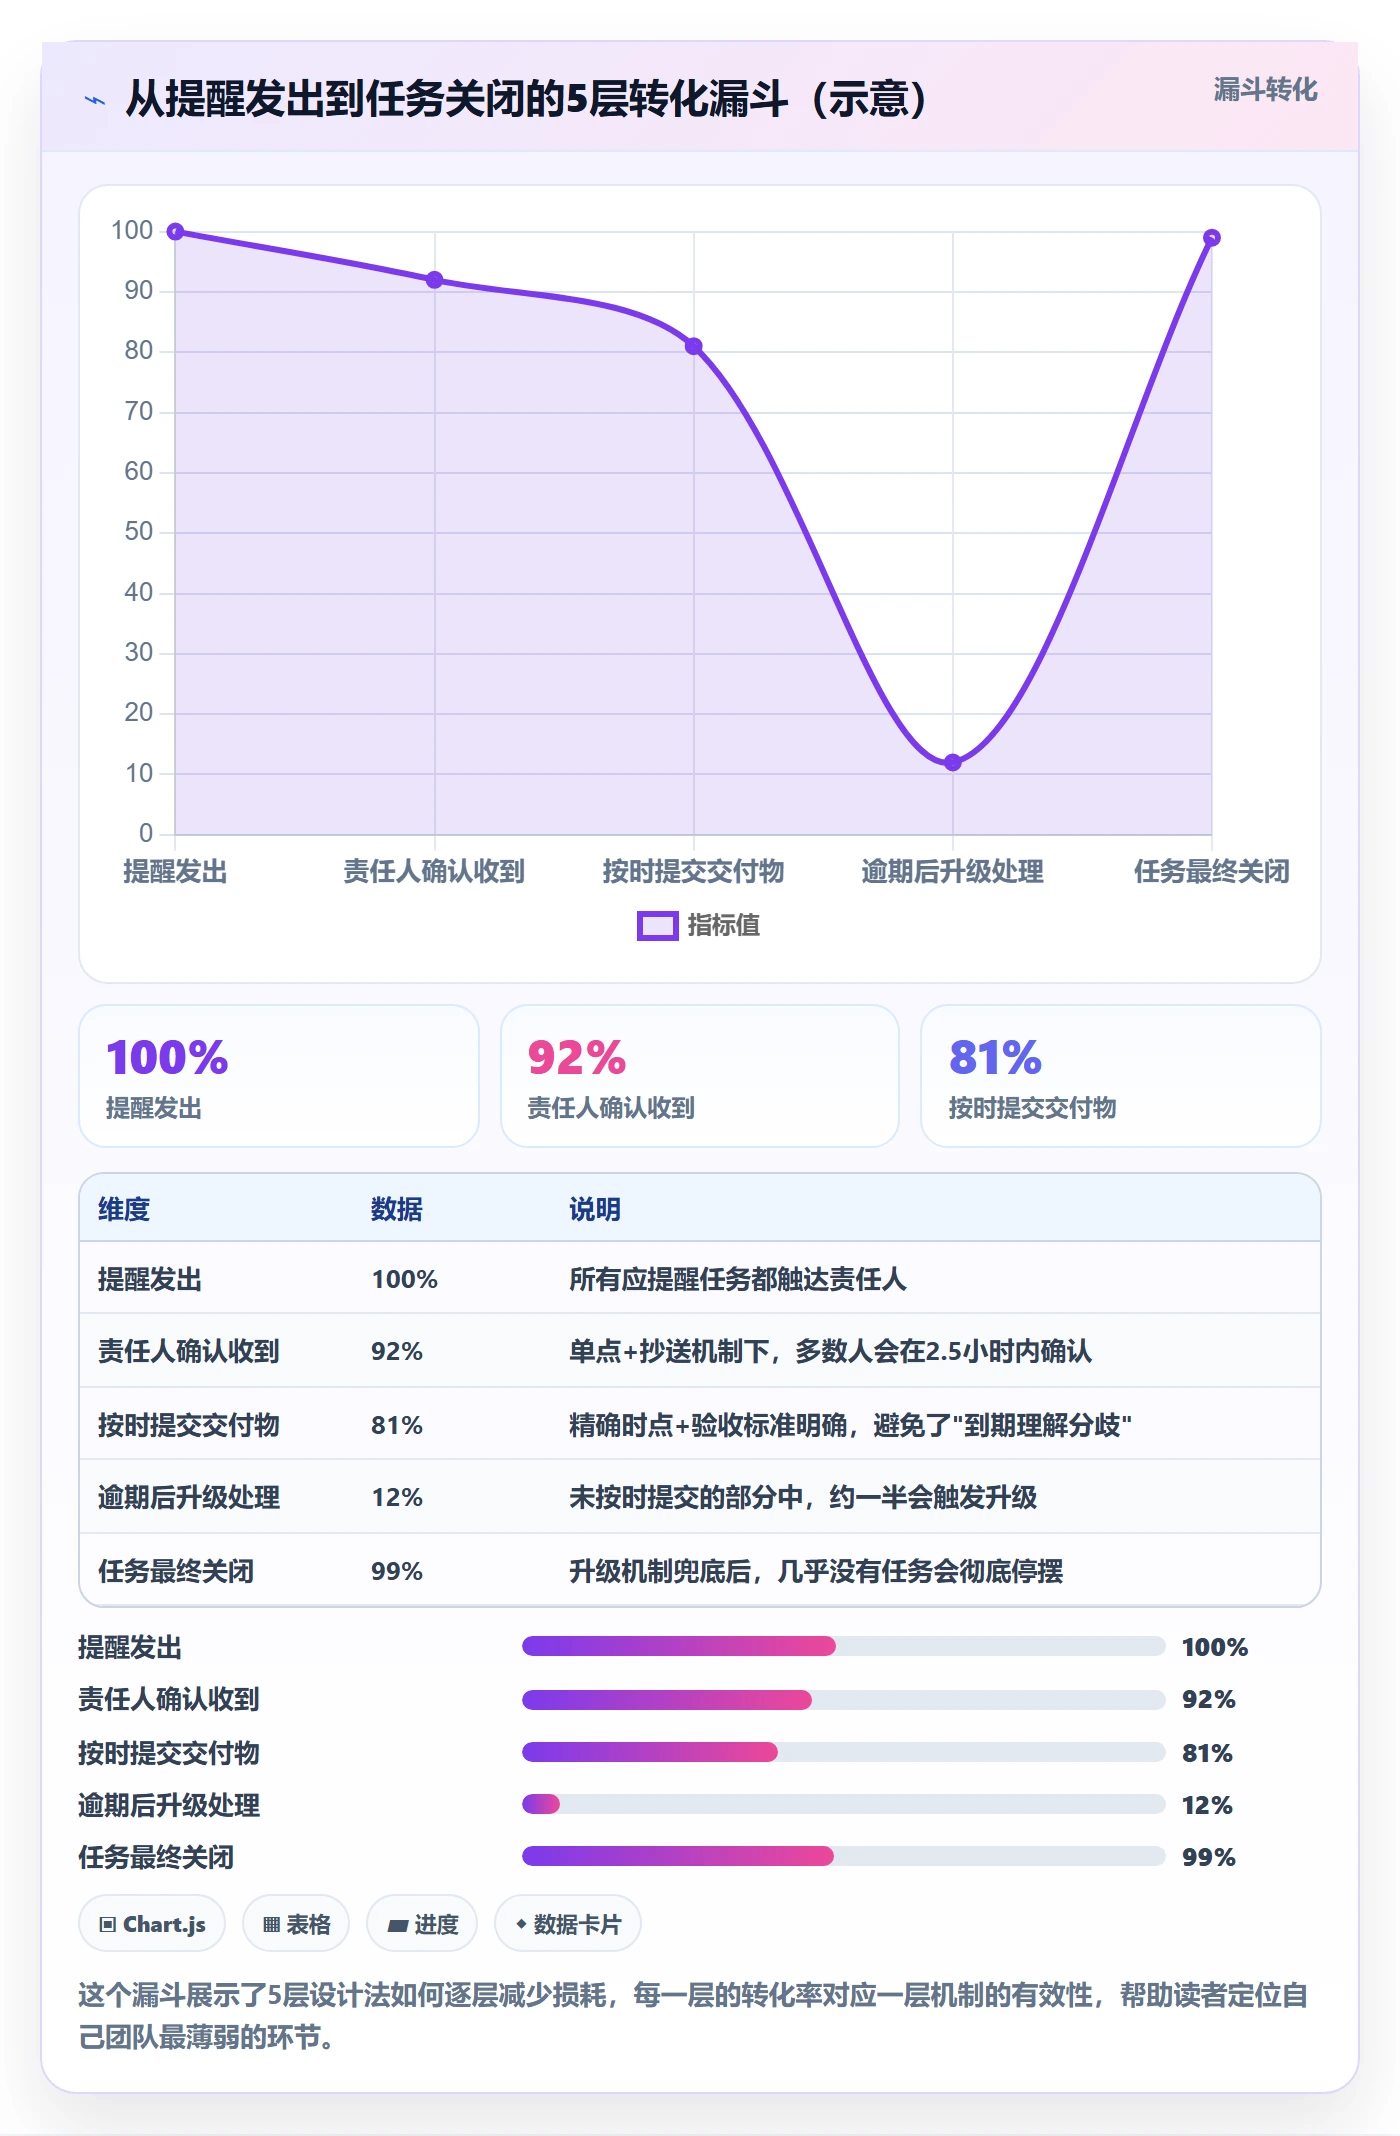1400x2136 pixels.
Task: Select the 81% 按时提交交付物 stat card
Action: click(1121, 1076)
